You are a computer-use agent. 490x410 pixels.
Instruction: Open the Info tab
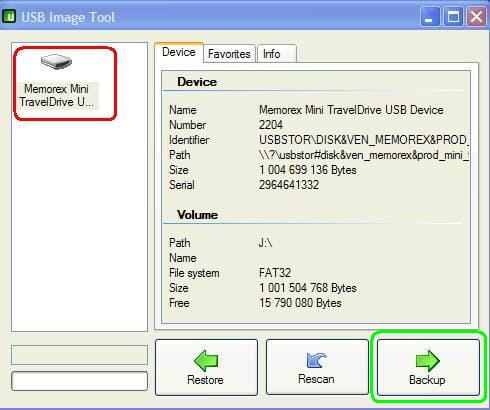277,54
